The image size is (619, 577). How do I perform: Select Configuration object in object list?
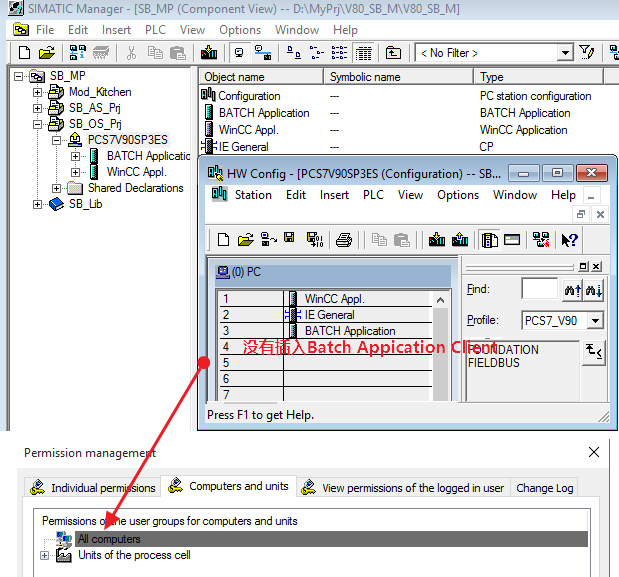[249, 96]
